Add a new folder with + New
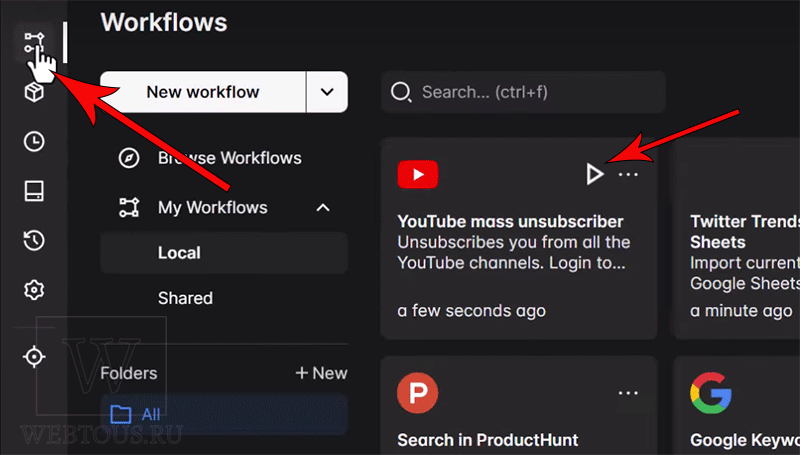The height and width of the screenshot is (455, 800). [321, 373]
